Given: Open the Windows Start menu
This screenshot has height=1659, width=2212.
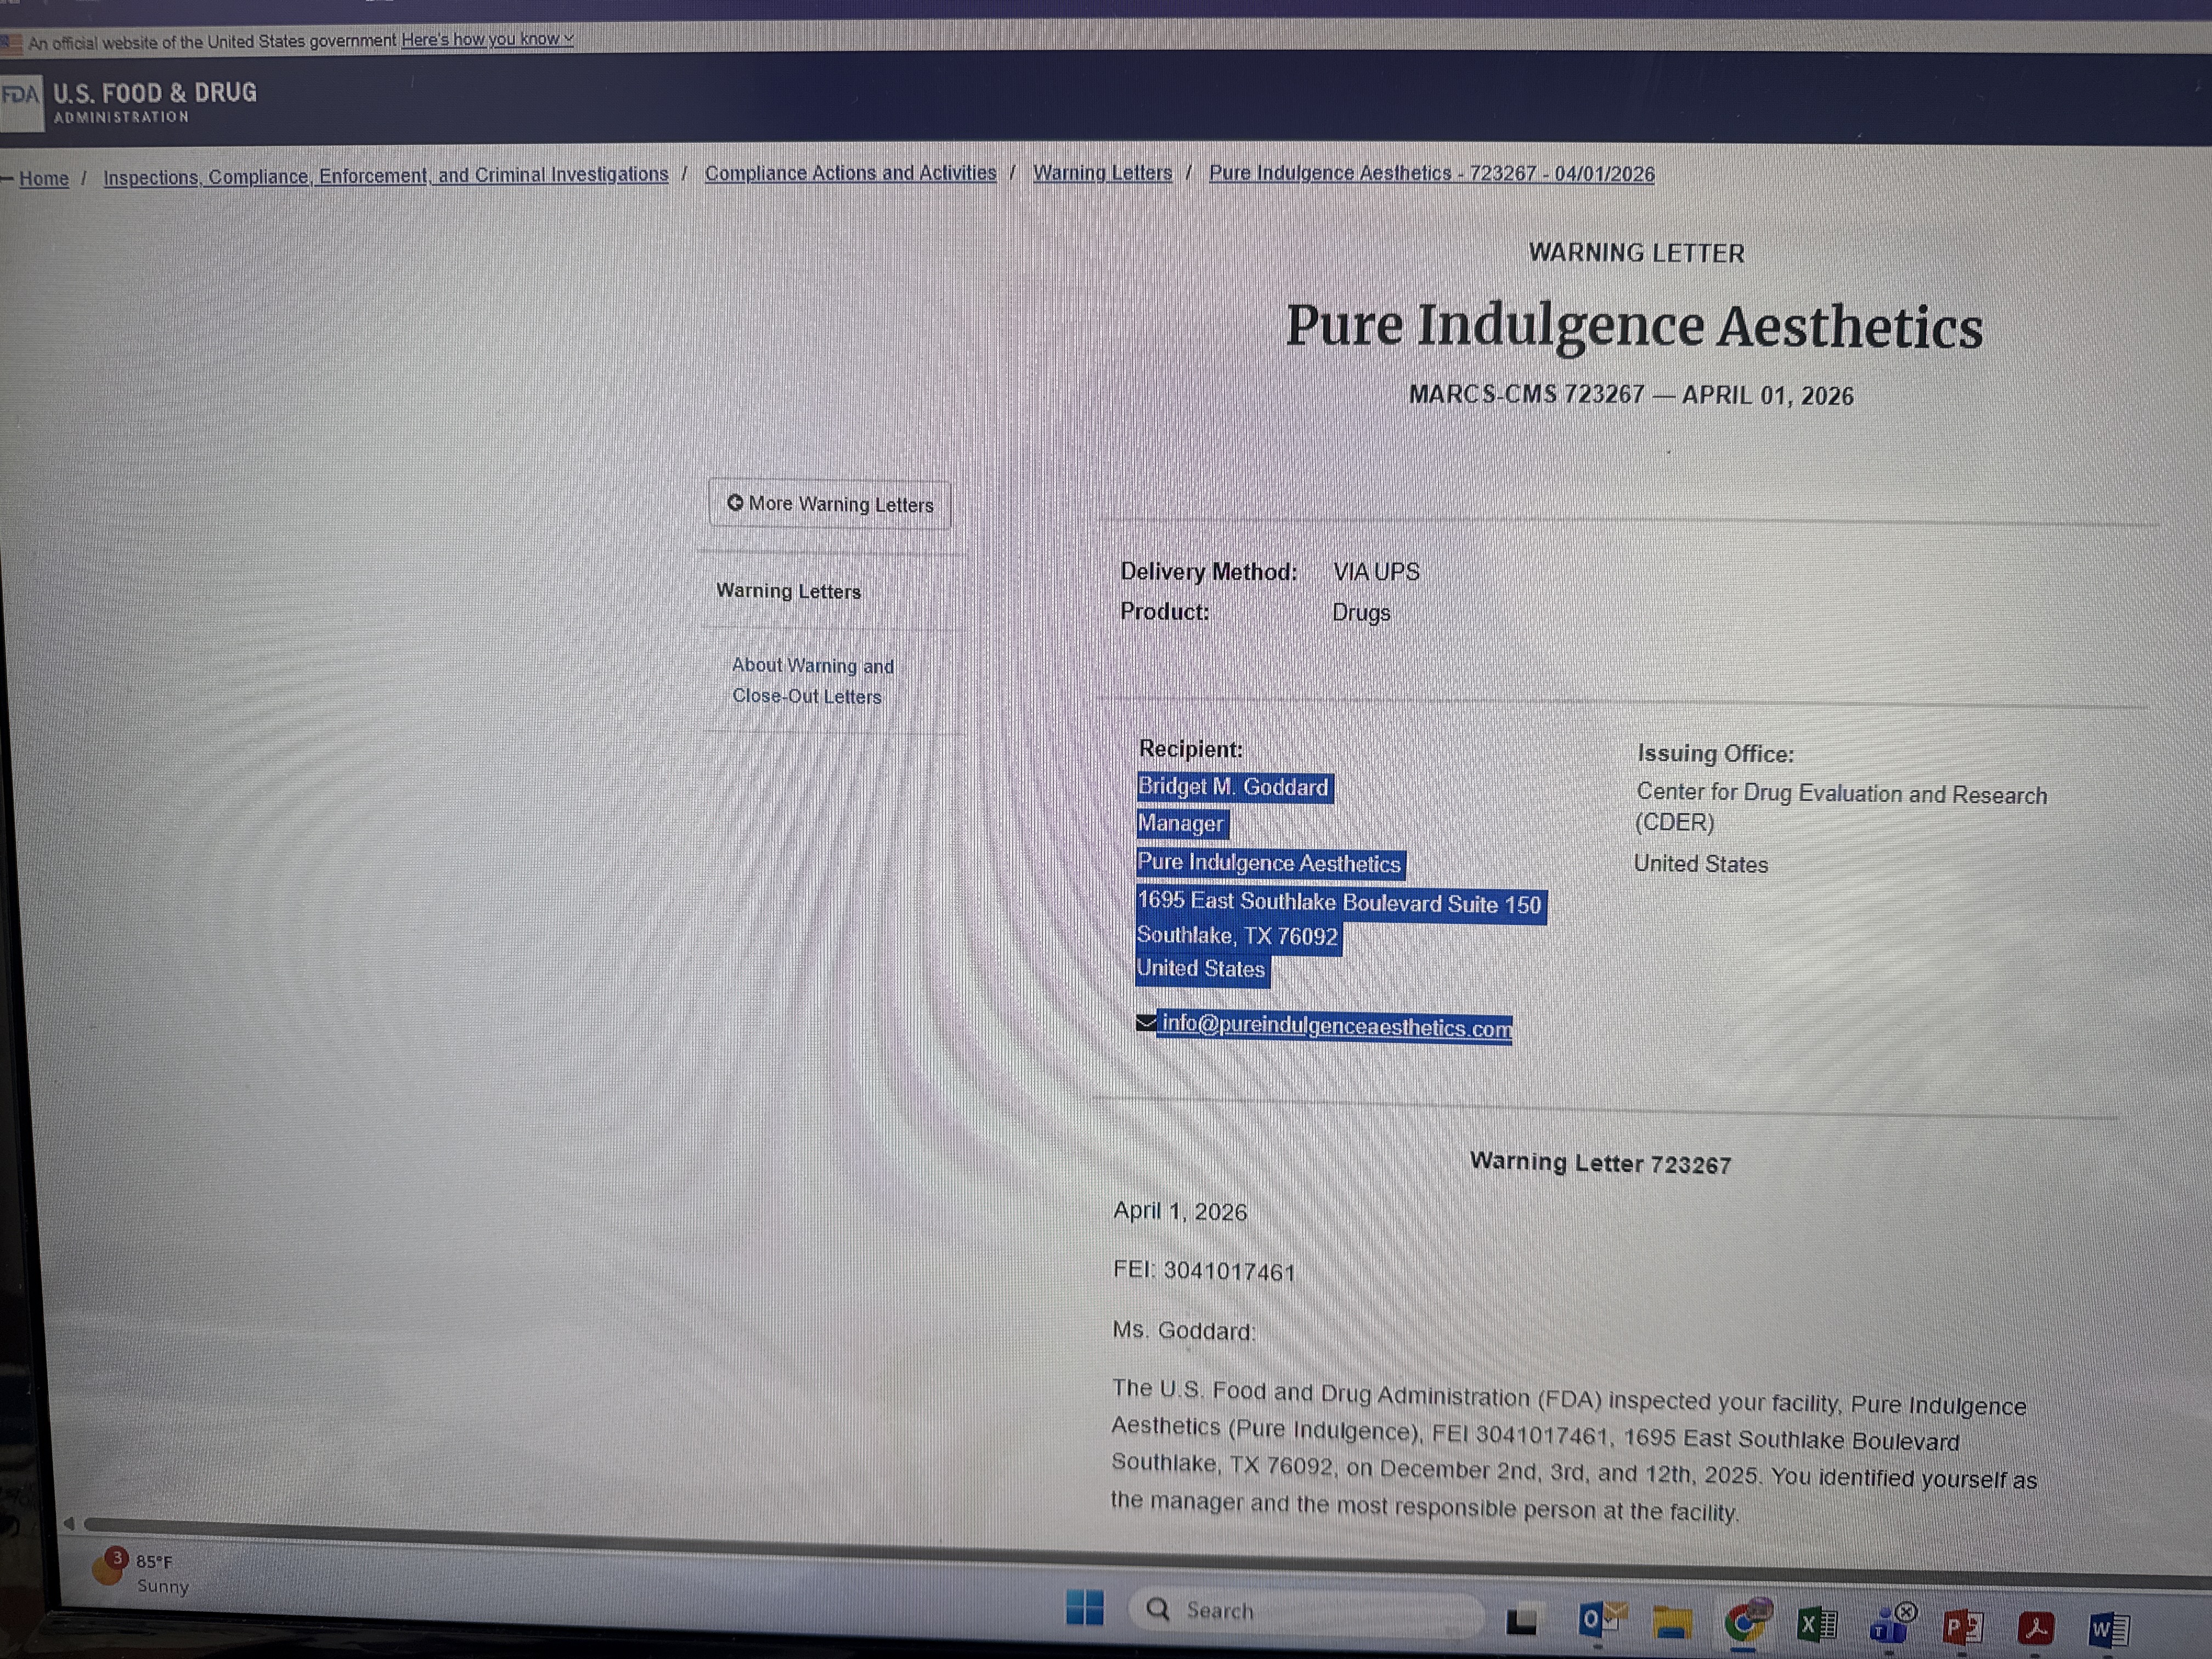Looking at the screenshot, I should pos(1084,1608).
